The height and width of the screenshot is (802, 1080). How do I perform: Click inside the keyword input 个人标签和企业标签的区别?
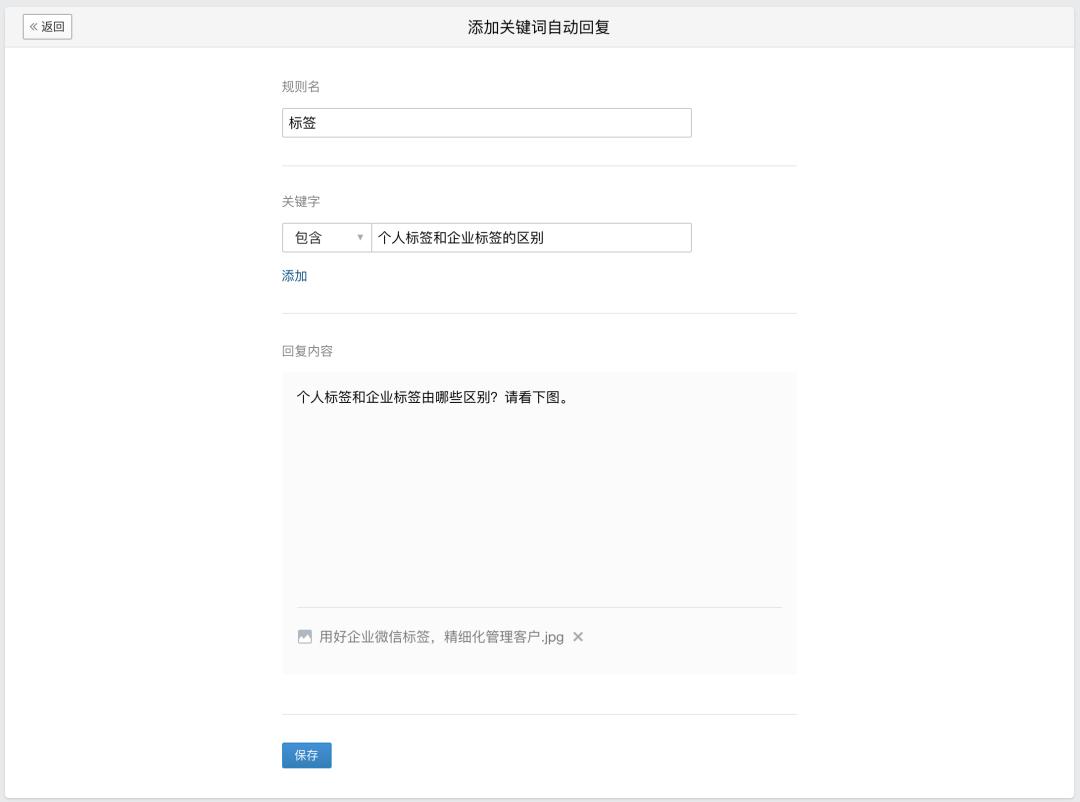tap(530, 237)
